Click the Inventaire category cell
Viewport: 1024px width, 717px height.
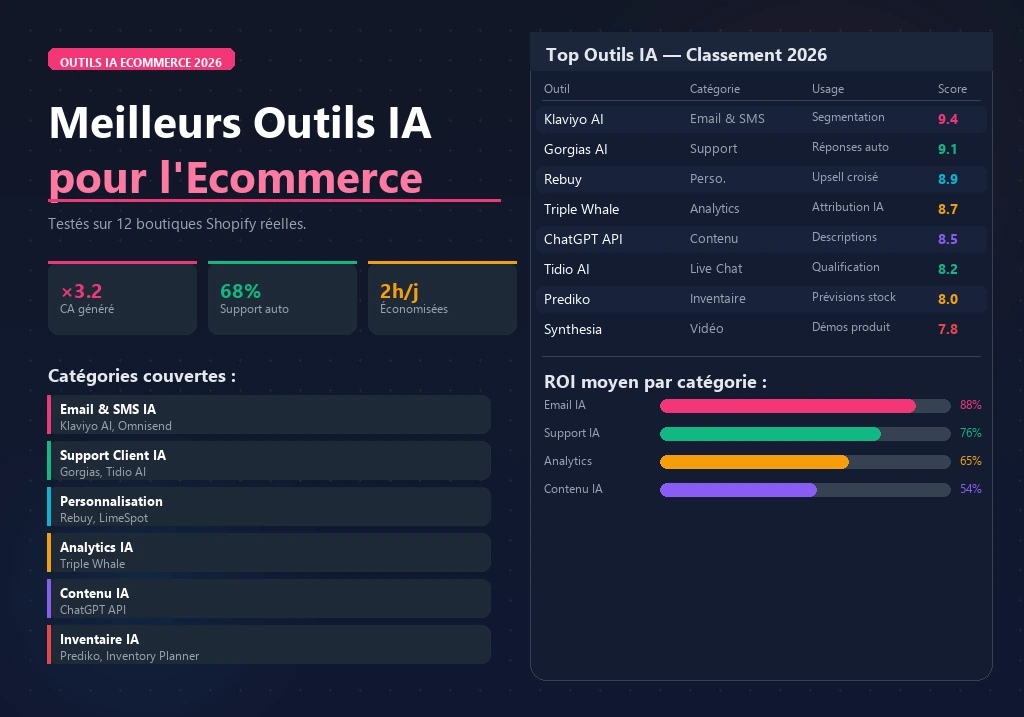pos(717,298)
